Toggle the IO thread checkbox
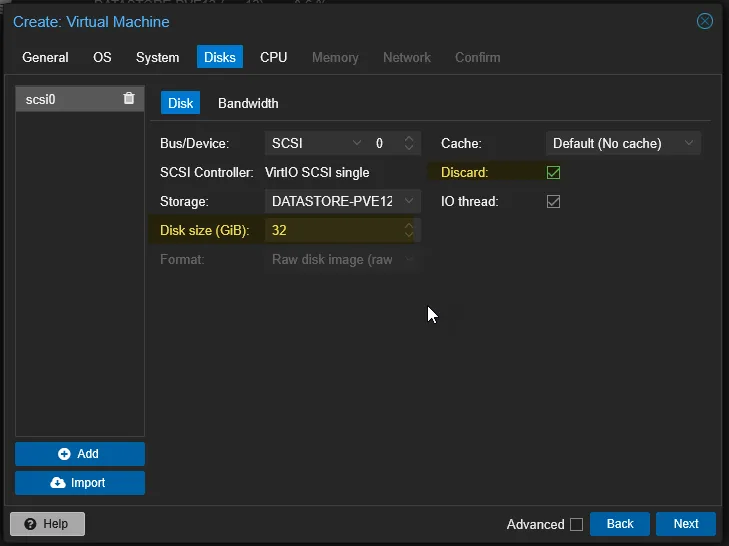The image size is (729, 546). (553, 202)
